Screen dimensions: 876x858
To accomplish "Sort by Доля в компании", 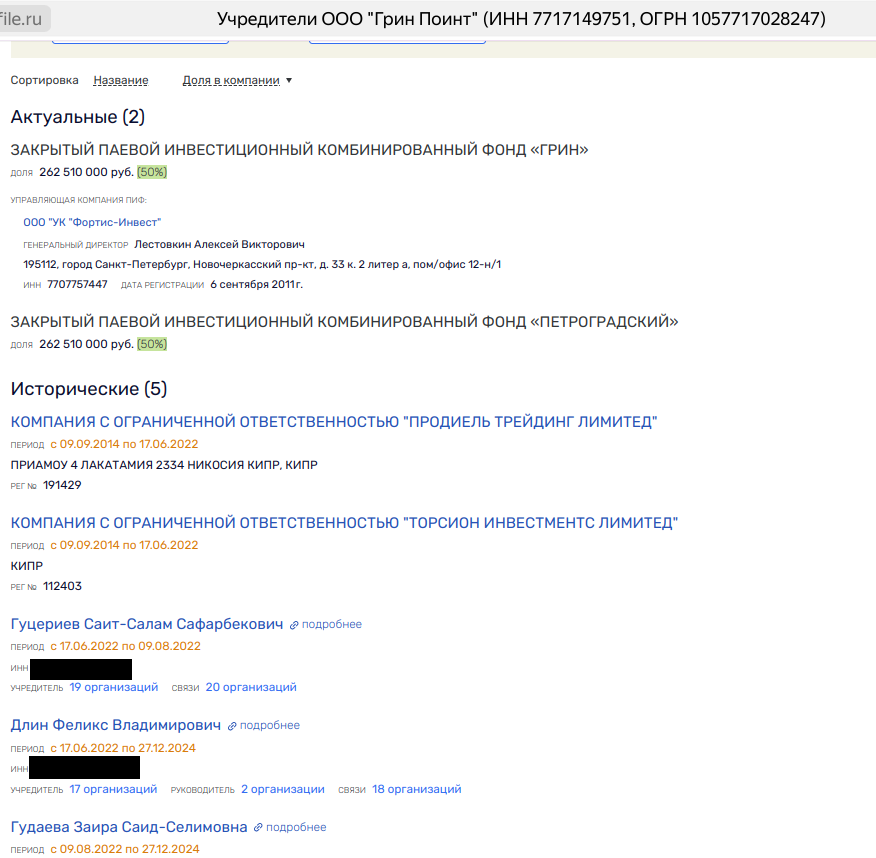I will pos(231,80).
